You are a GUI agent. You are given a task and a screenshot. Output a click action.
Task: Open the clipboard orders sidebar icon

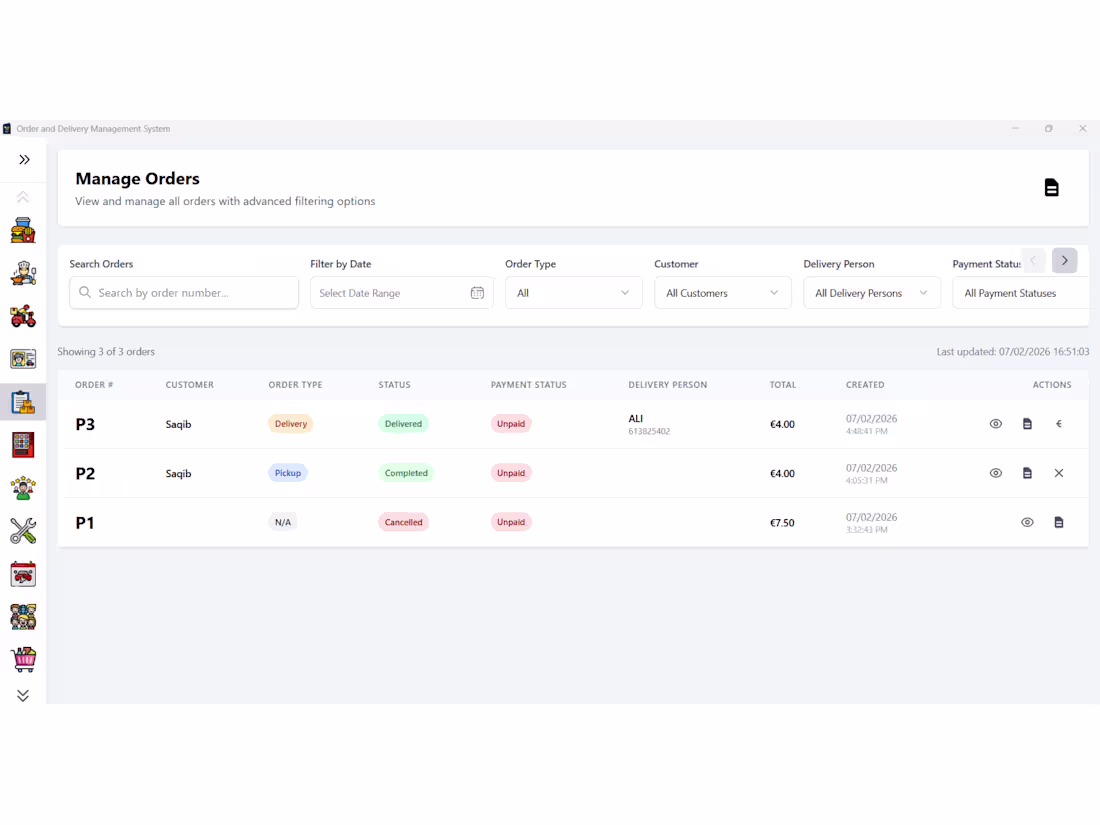point(23,402)
